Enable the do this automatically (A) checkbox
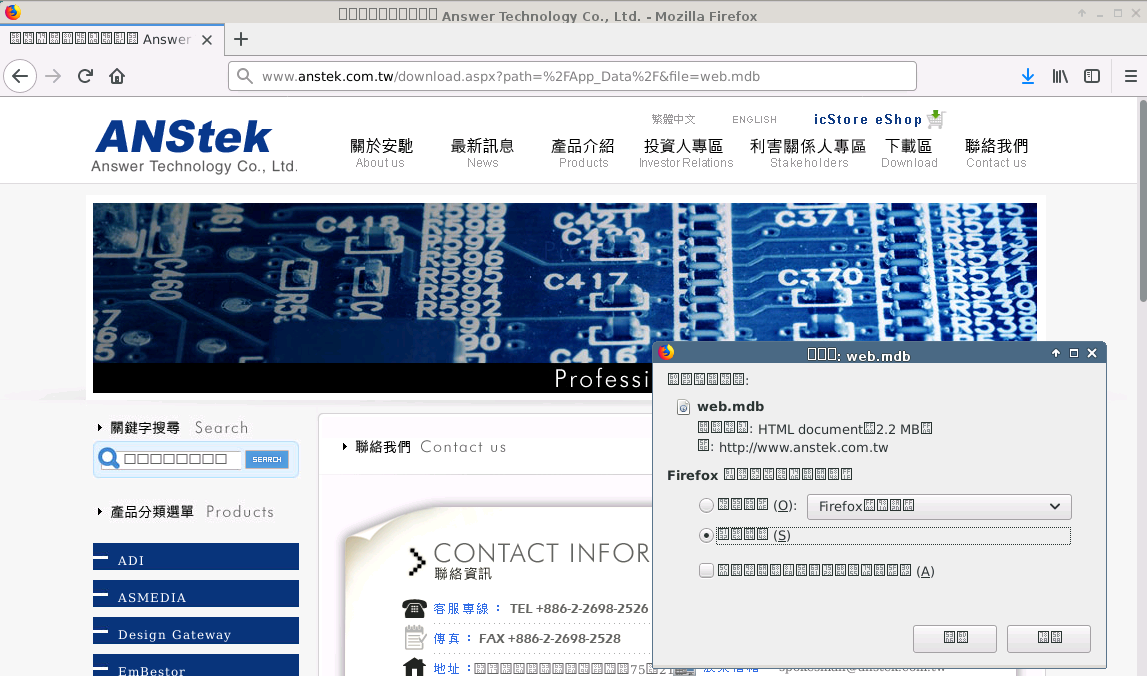 (x=706, y=571)
